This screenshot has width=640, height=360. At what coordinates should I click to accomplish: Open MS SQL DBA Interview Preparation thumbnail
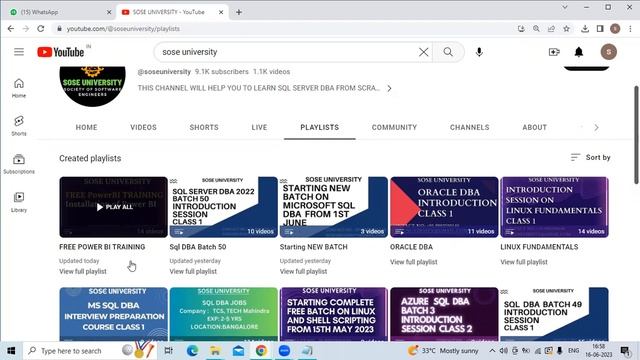point(113,314)
